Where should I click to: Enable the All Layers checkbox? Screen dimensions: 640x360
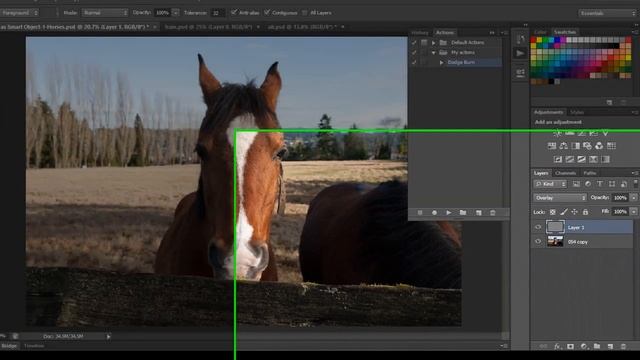point(304,13)
